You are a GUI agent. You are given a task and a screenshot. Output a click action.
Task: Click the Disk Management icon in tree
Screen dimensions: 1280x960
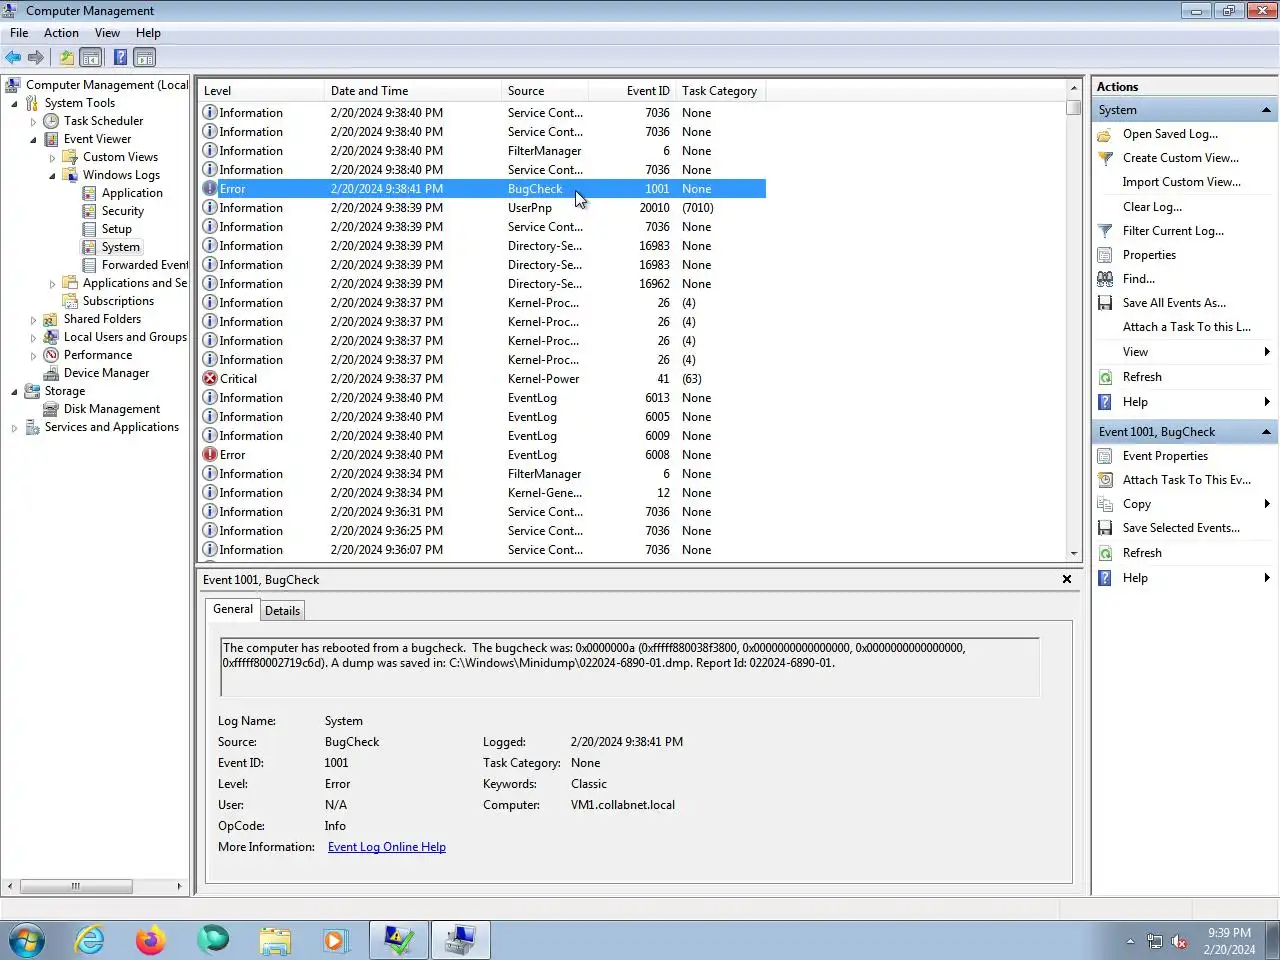tap(51, 409)
